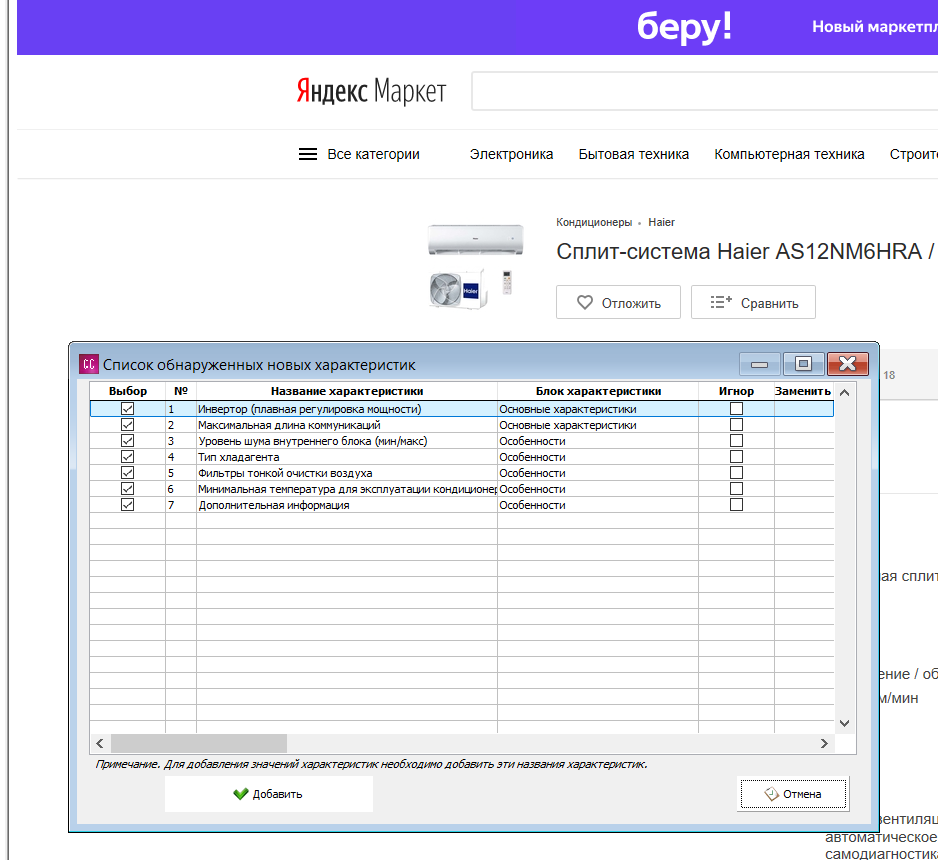This screenshot has width=938, height=860.
Task: Uncheck Выбор for Инвертор row
Action: [127, 408]
